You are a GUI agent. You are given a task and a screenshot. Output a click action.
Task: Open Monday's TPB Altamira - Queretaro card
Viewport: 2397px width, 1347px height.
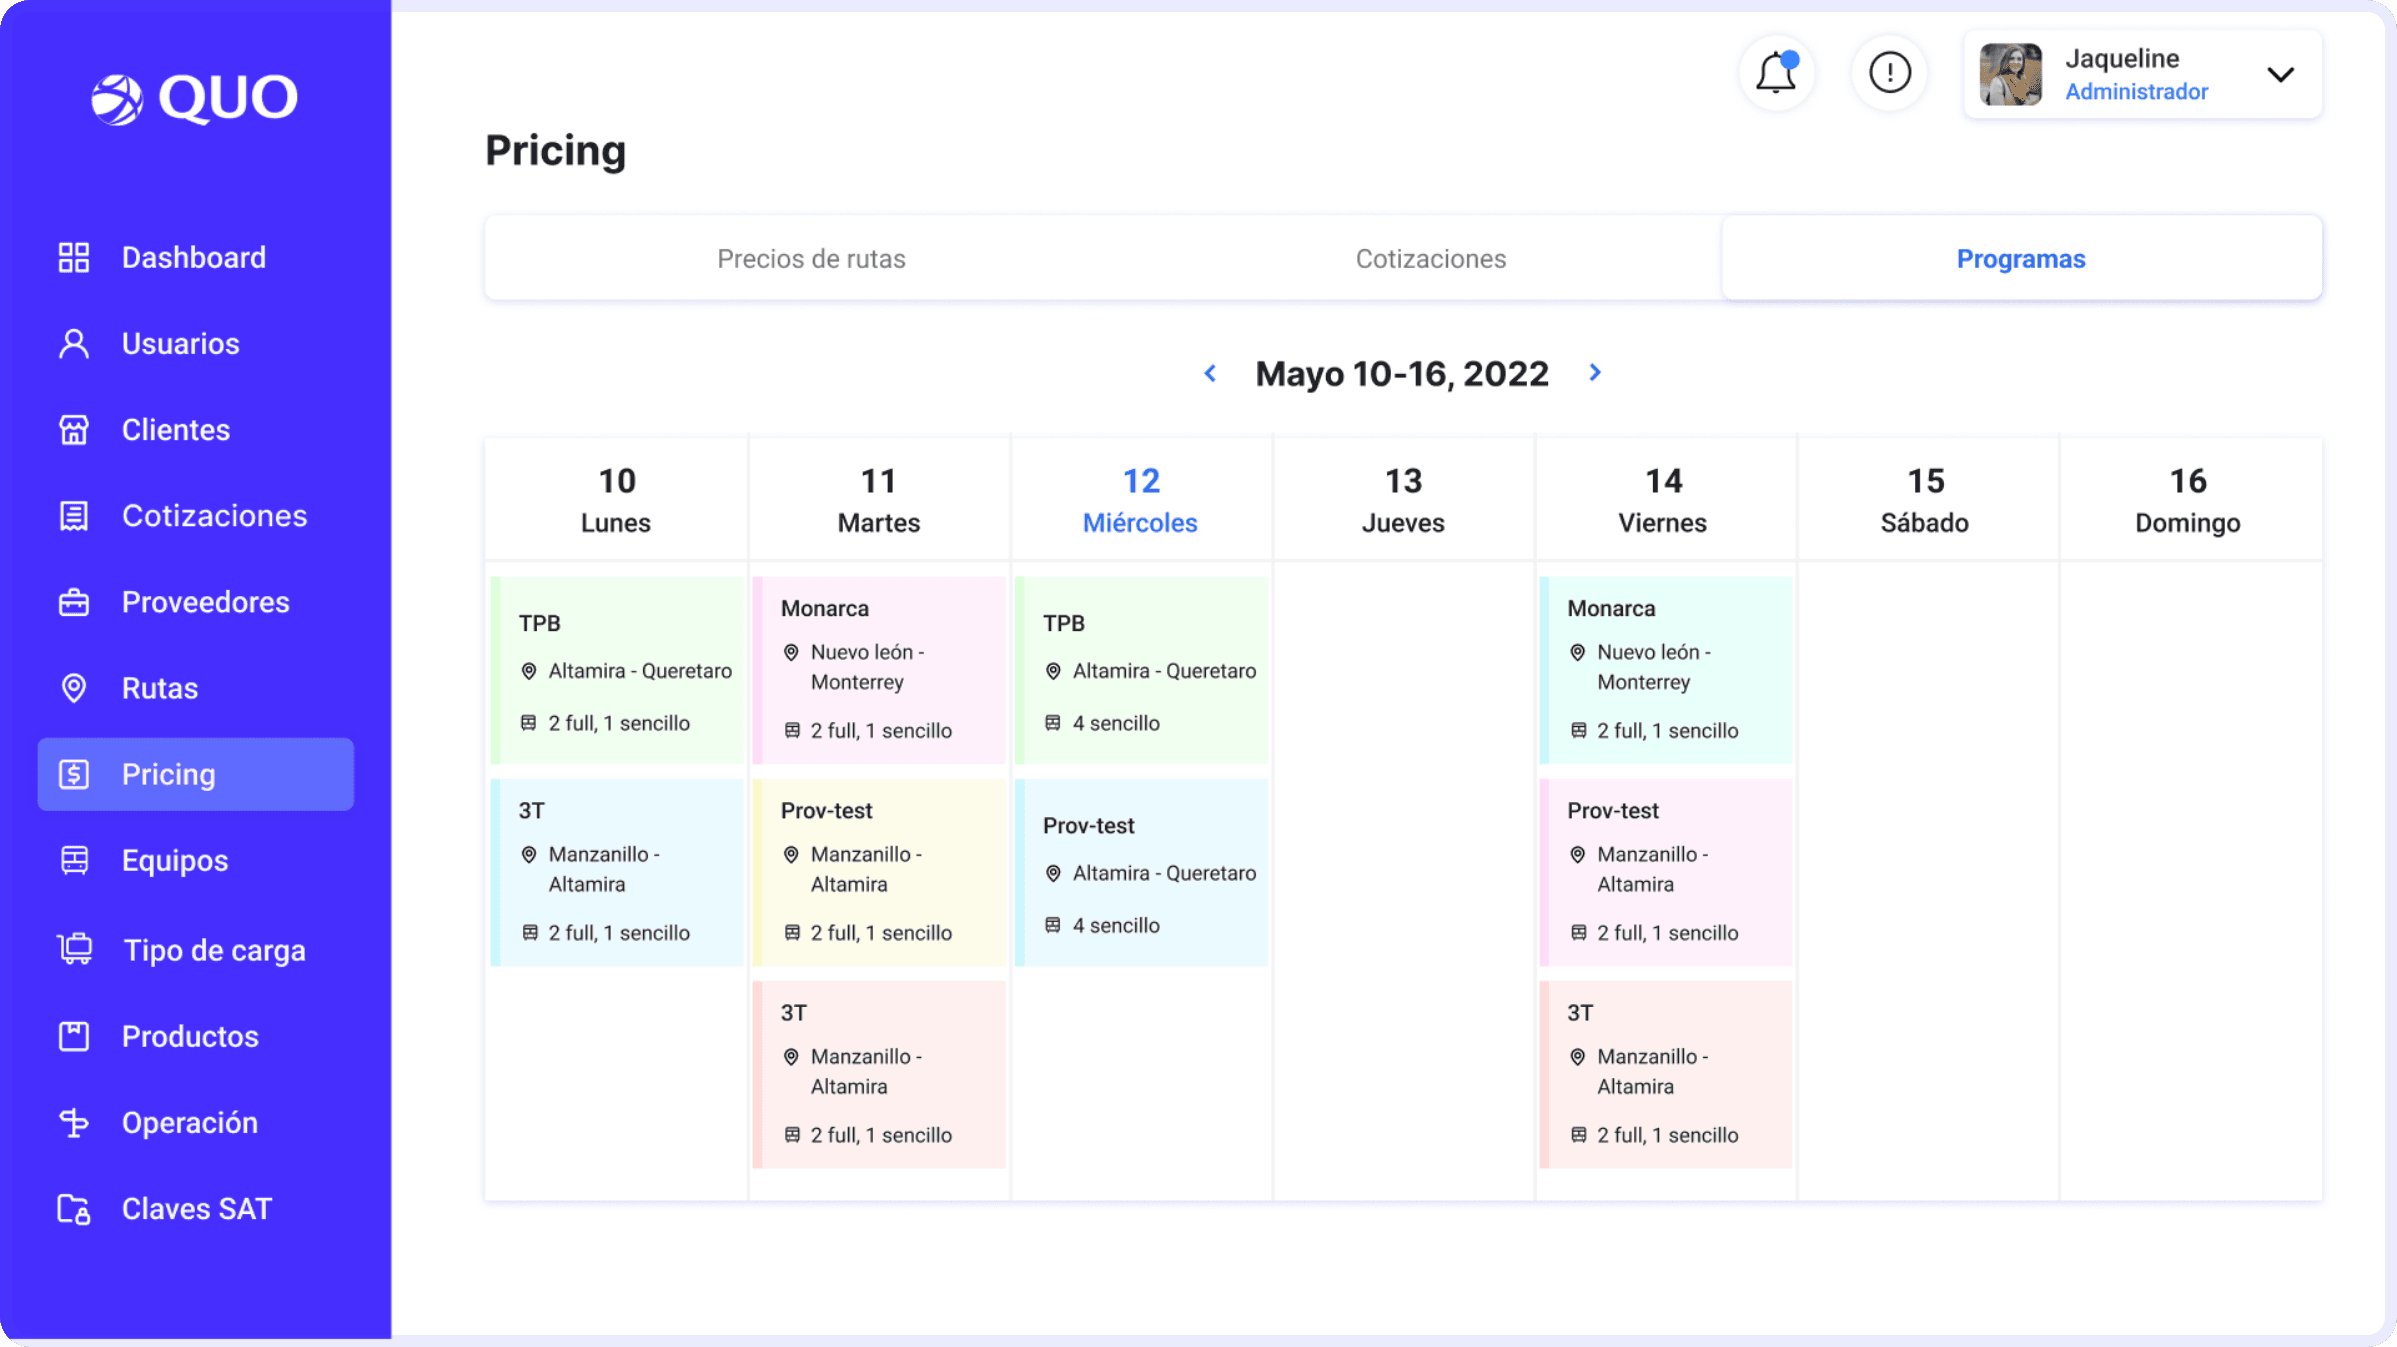click(x=618, y=670)
